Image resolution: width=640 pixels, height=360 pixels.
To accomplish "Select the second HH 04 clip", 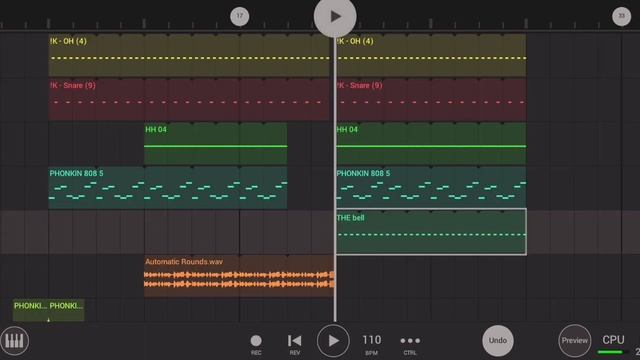I will click(x=431, y=144).
